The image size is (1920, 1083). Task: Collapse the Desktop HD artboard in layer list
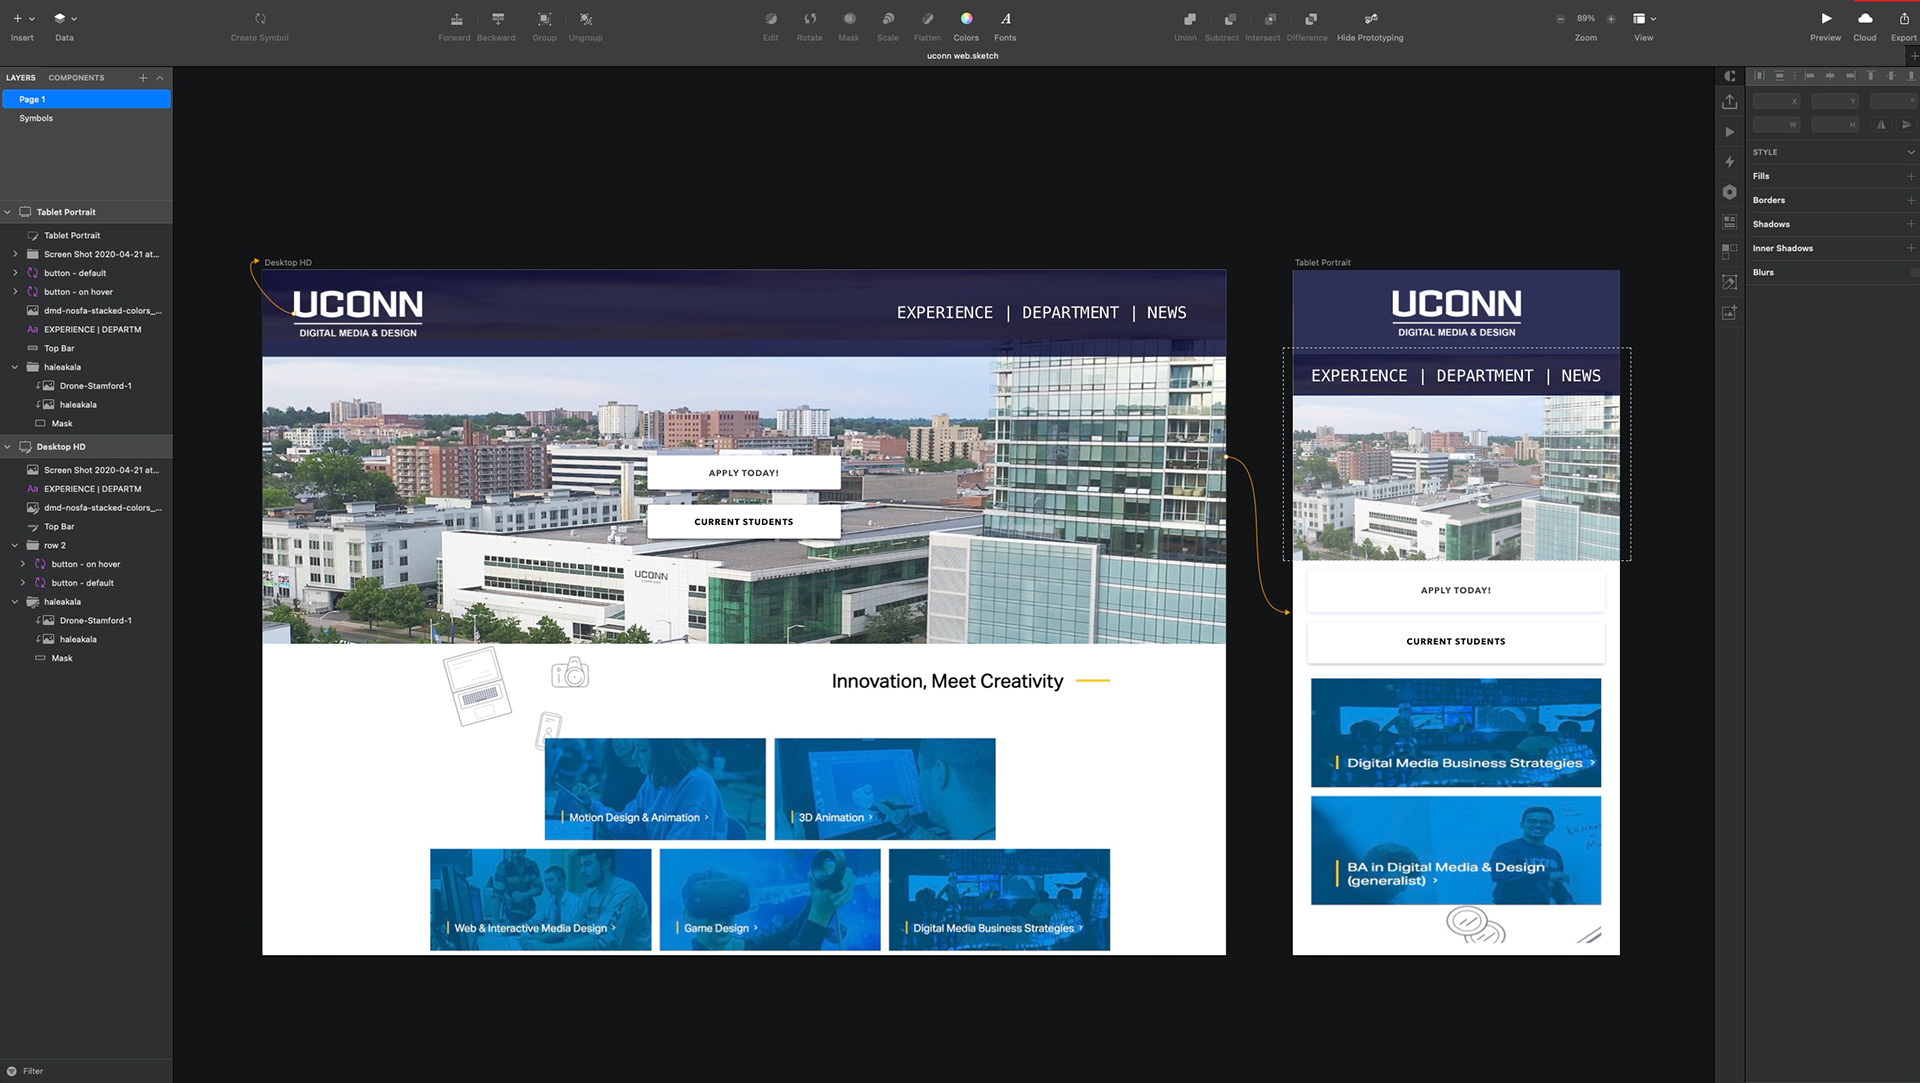[x=7, y=447]
